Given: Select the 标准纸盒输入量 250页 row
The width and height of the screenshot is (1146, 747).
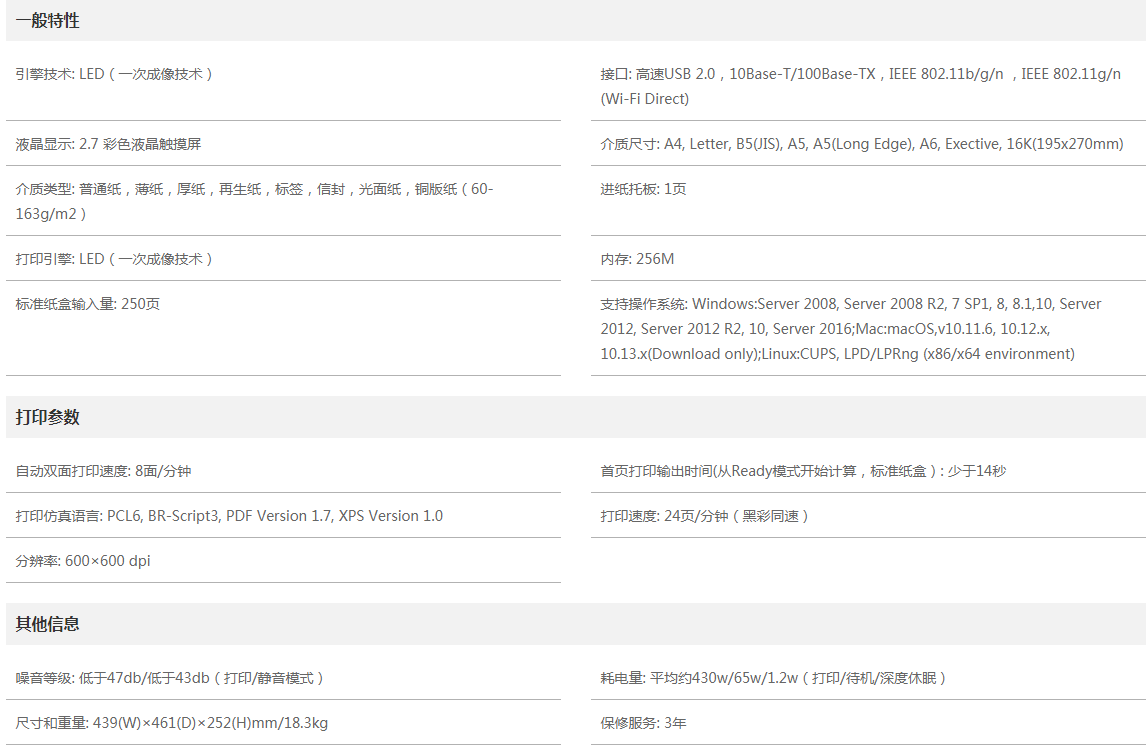Looking at the screenshot, I should 88,304.
